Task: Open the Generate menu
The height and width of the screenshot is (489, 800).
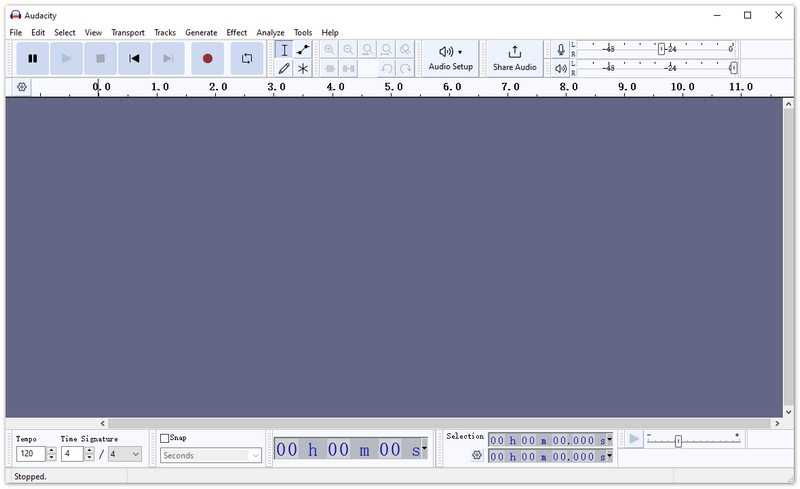Action: point(200,32)
